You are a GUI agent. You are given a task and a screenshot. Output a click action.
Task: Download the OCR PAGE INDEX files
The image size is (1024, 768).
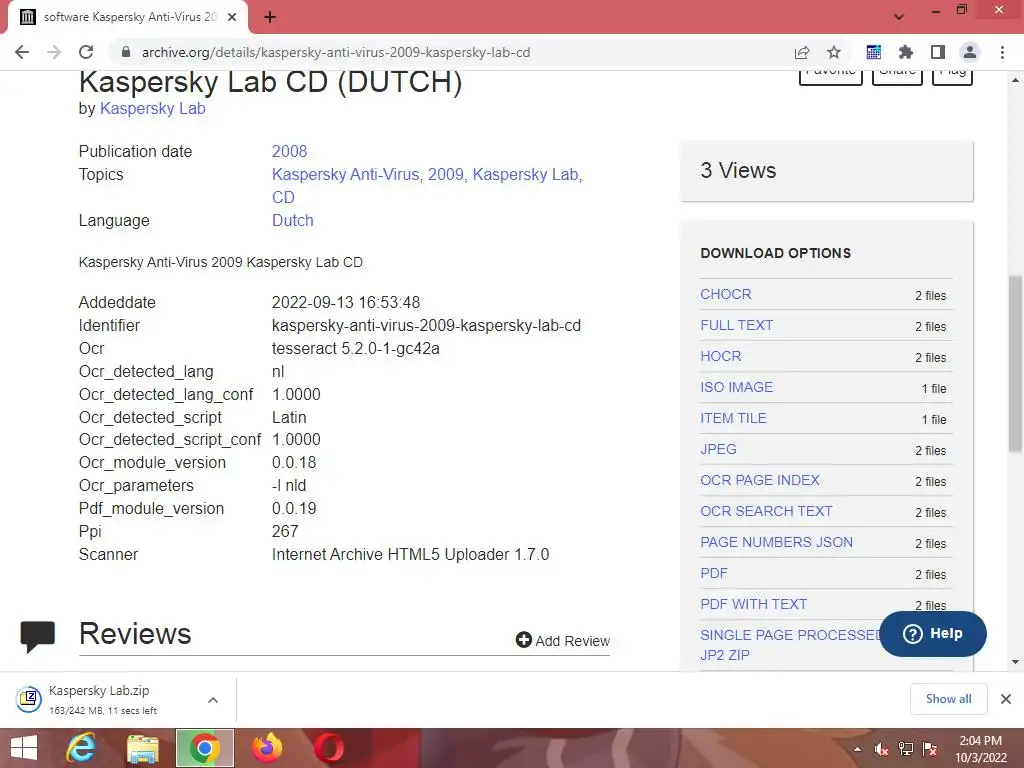[x=760, y=481]
